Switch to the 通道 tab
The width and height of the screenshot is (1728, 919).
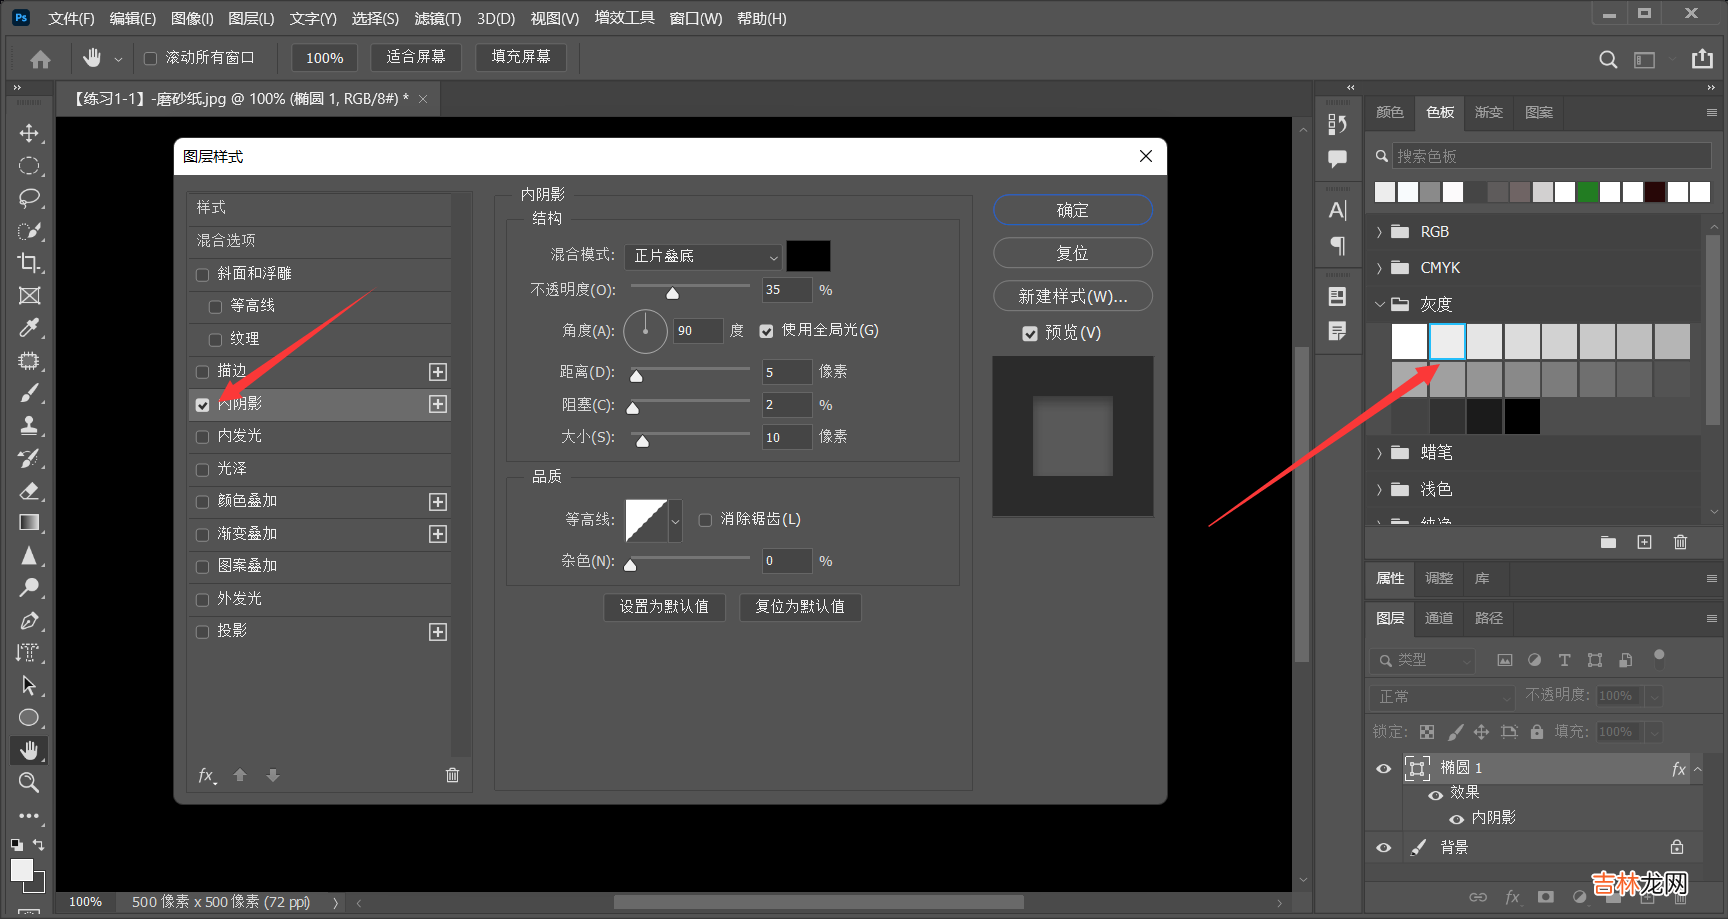[x=1439, y=618]
